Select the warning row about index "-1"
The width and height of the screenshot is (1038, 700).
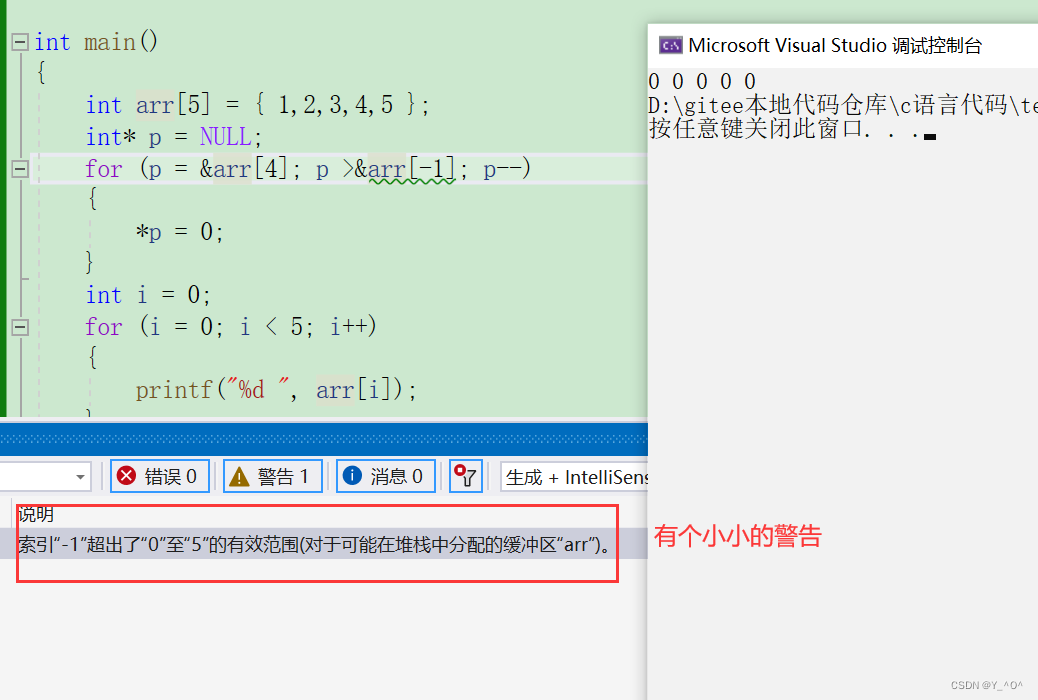pyautogui.click(x=324, y=544)
